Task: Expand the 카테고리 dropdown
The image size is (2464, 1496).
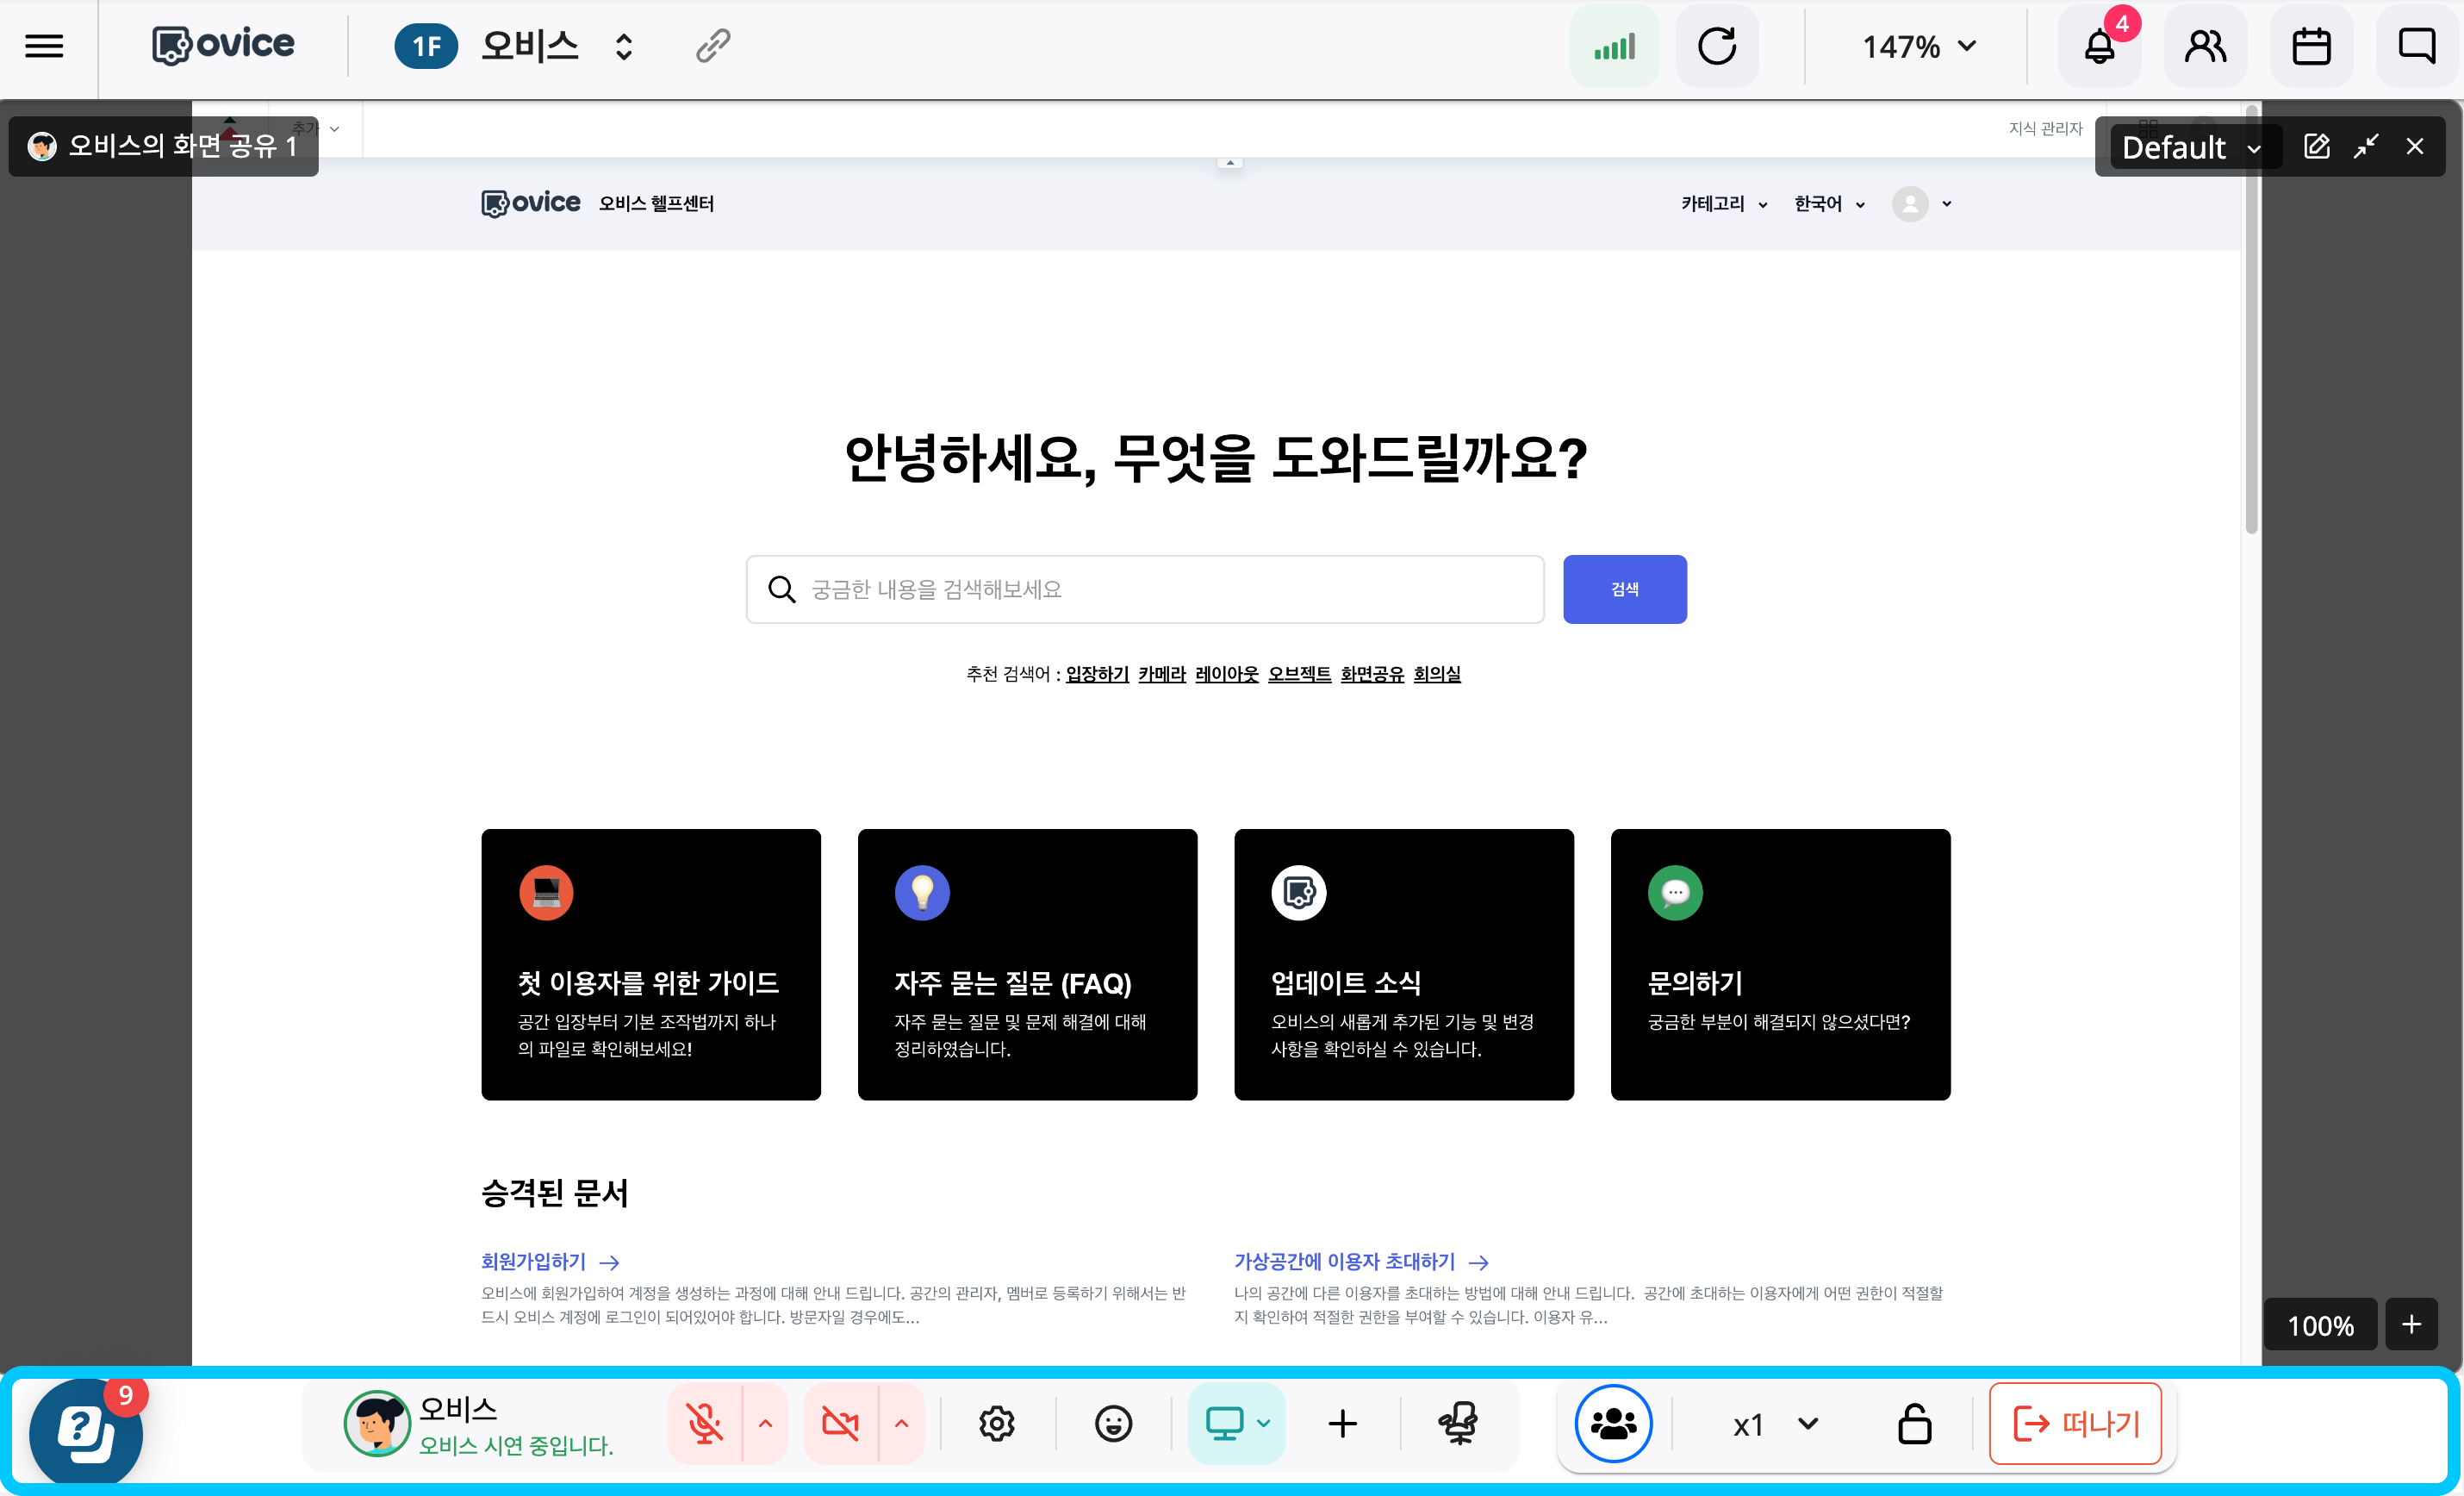Action: point(1725,204)
